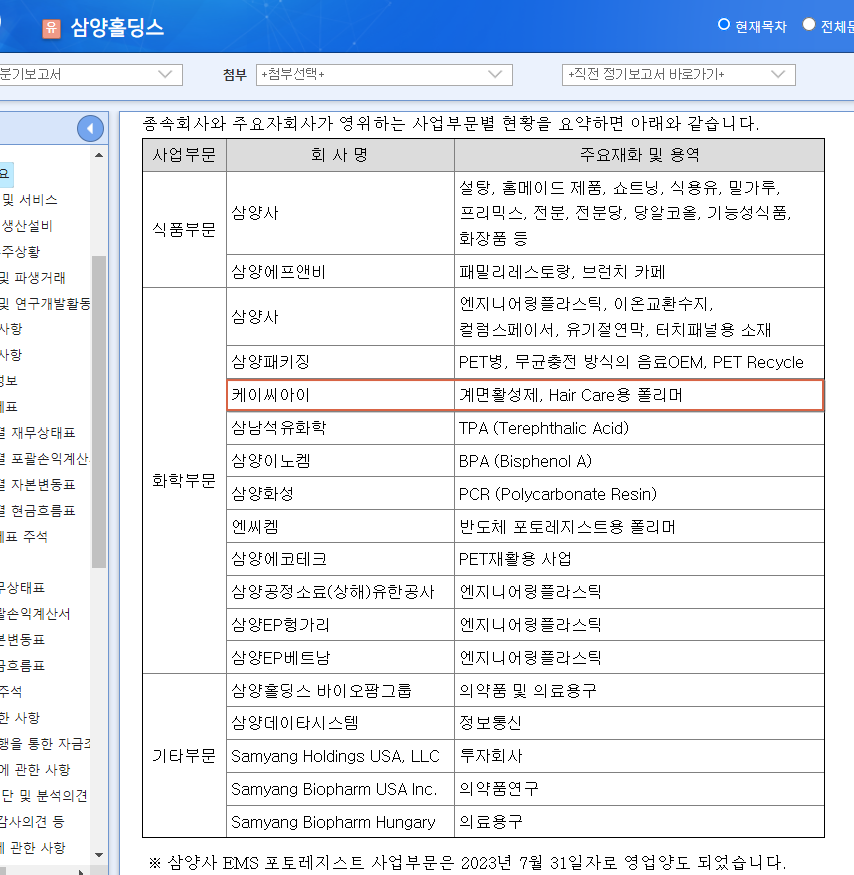The image size is (854, 875).
Task: Click the 삼양에코테크 cell
Action: click(x=340, y=559)
